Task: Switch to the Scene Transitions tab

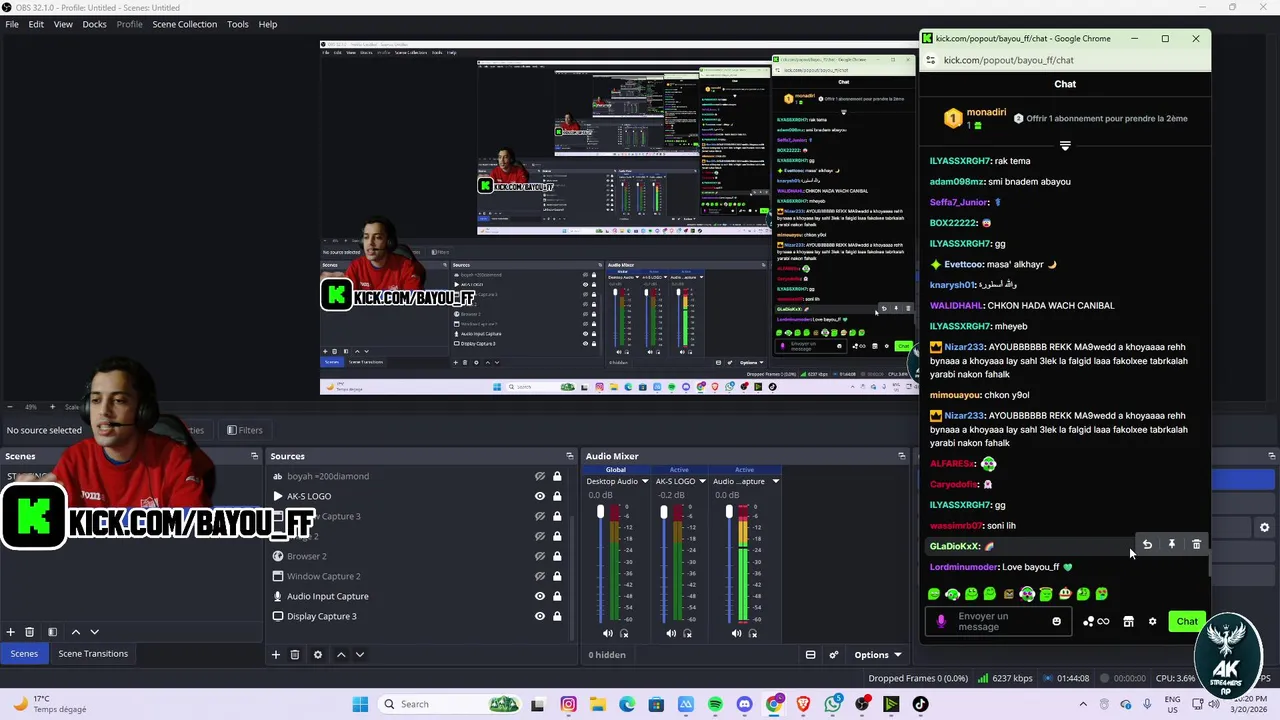Action: pos(93,654)
